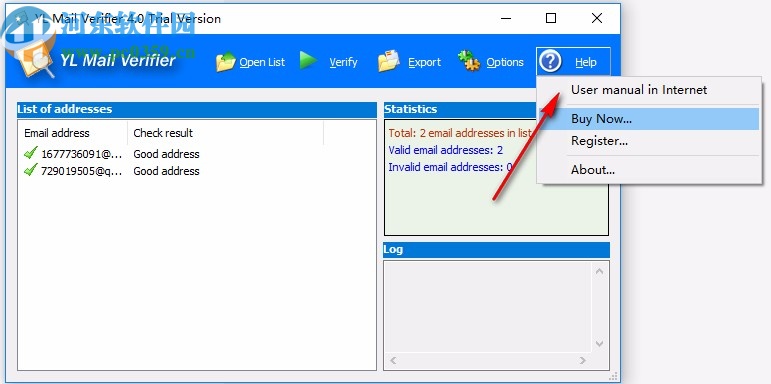Click Log horizontal scrollbar left arrow
Screen dimensions: 771x384
coord(393,360)
